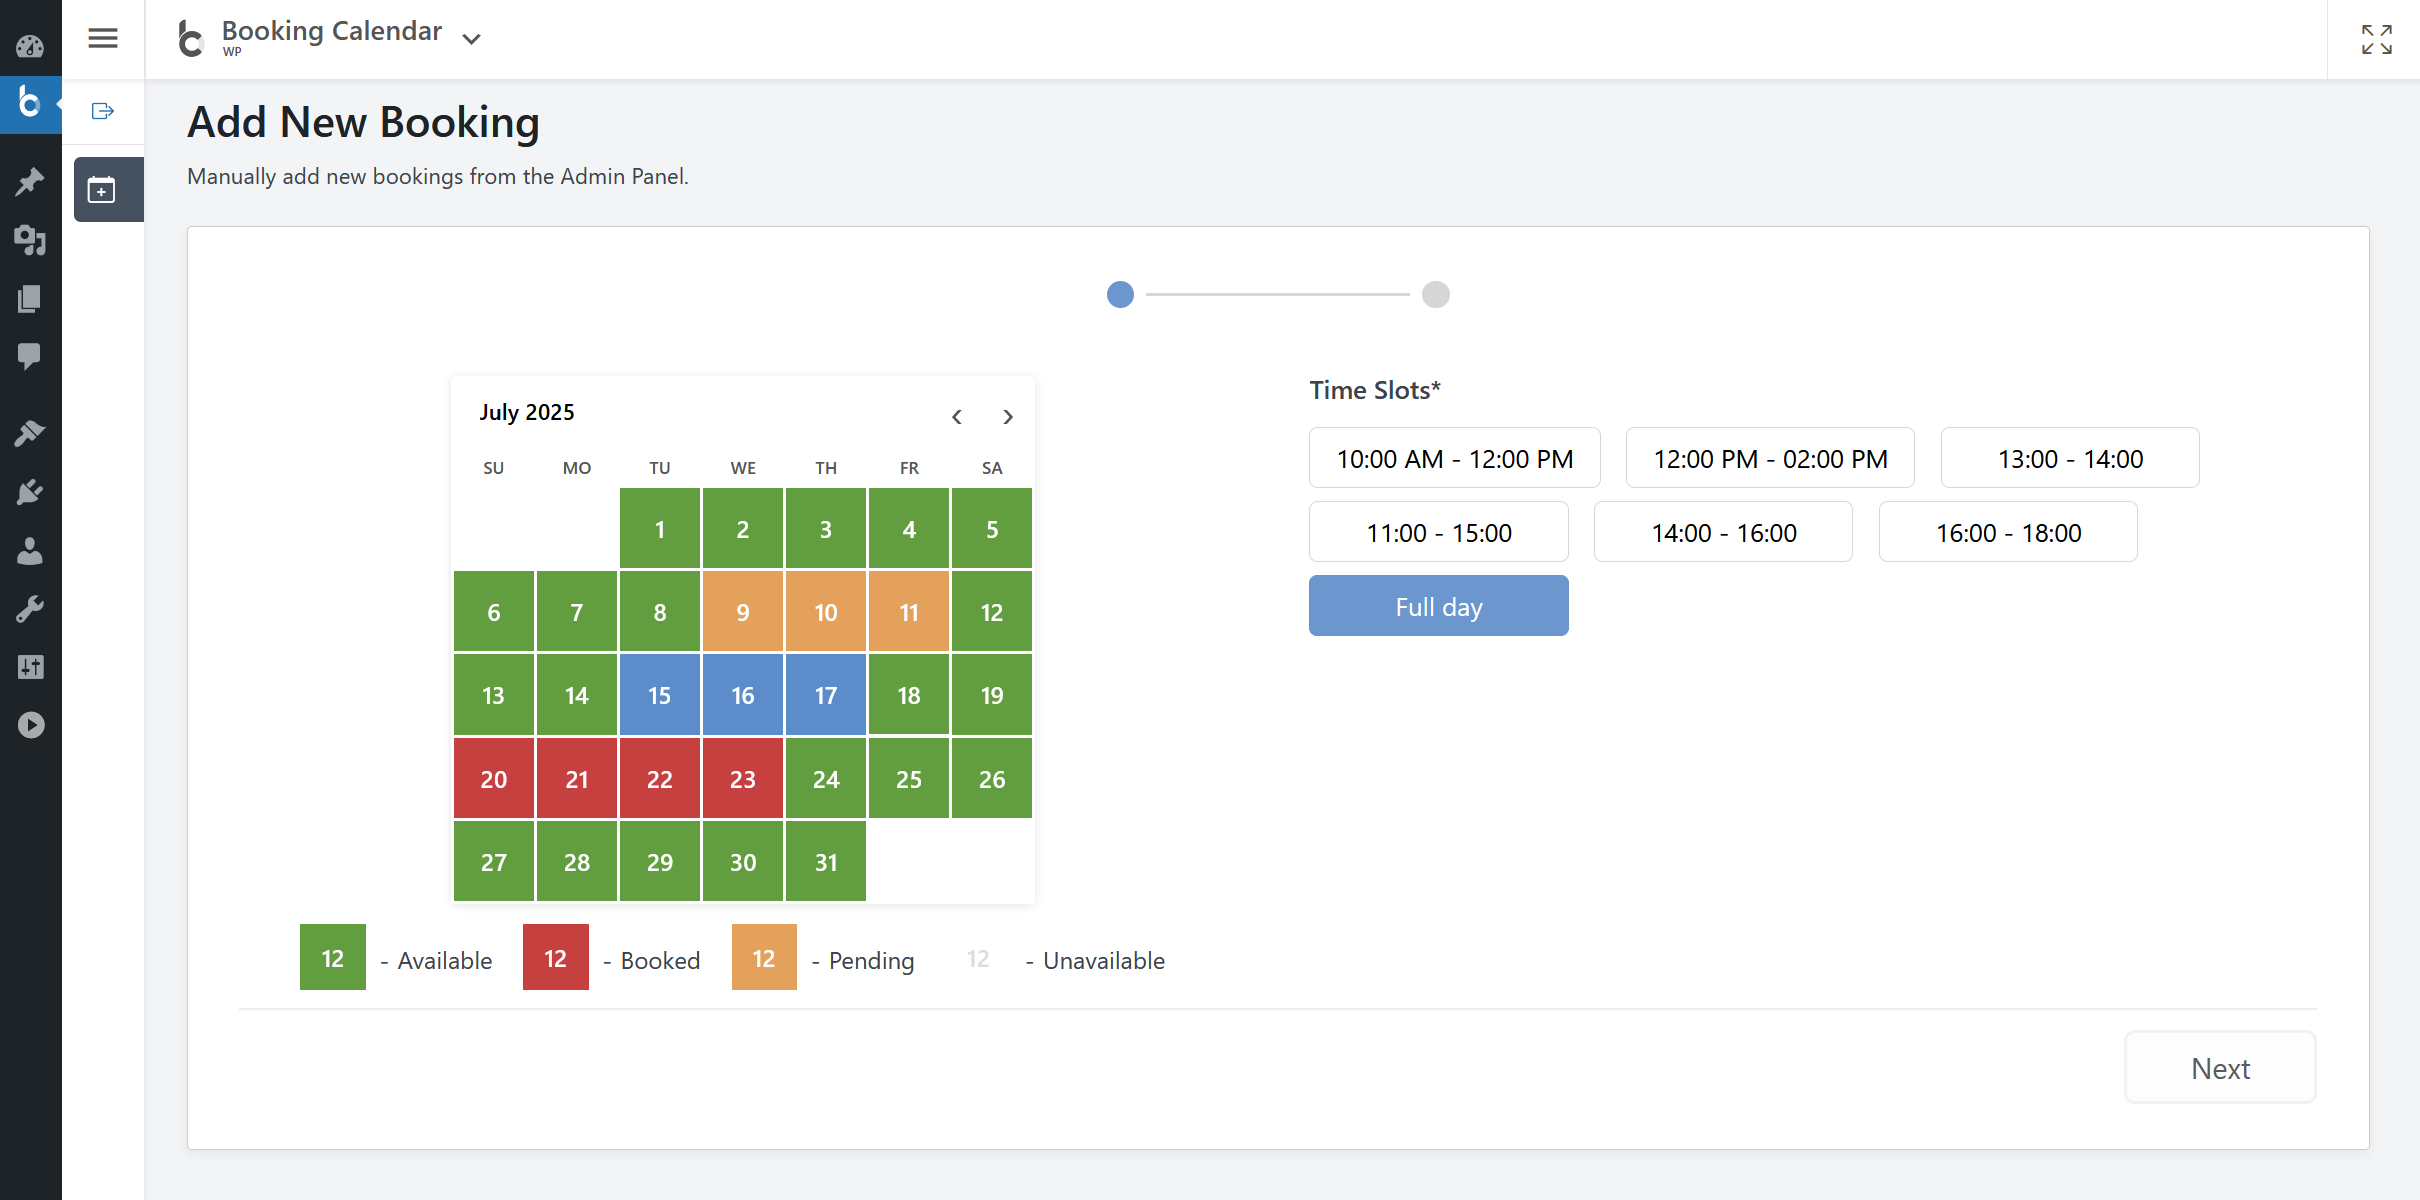2420x1200 pixels.
Task: Toggle the Full day time slot
Action: (x=1438, y=606)
